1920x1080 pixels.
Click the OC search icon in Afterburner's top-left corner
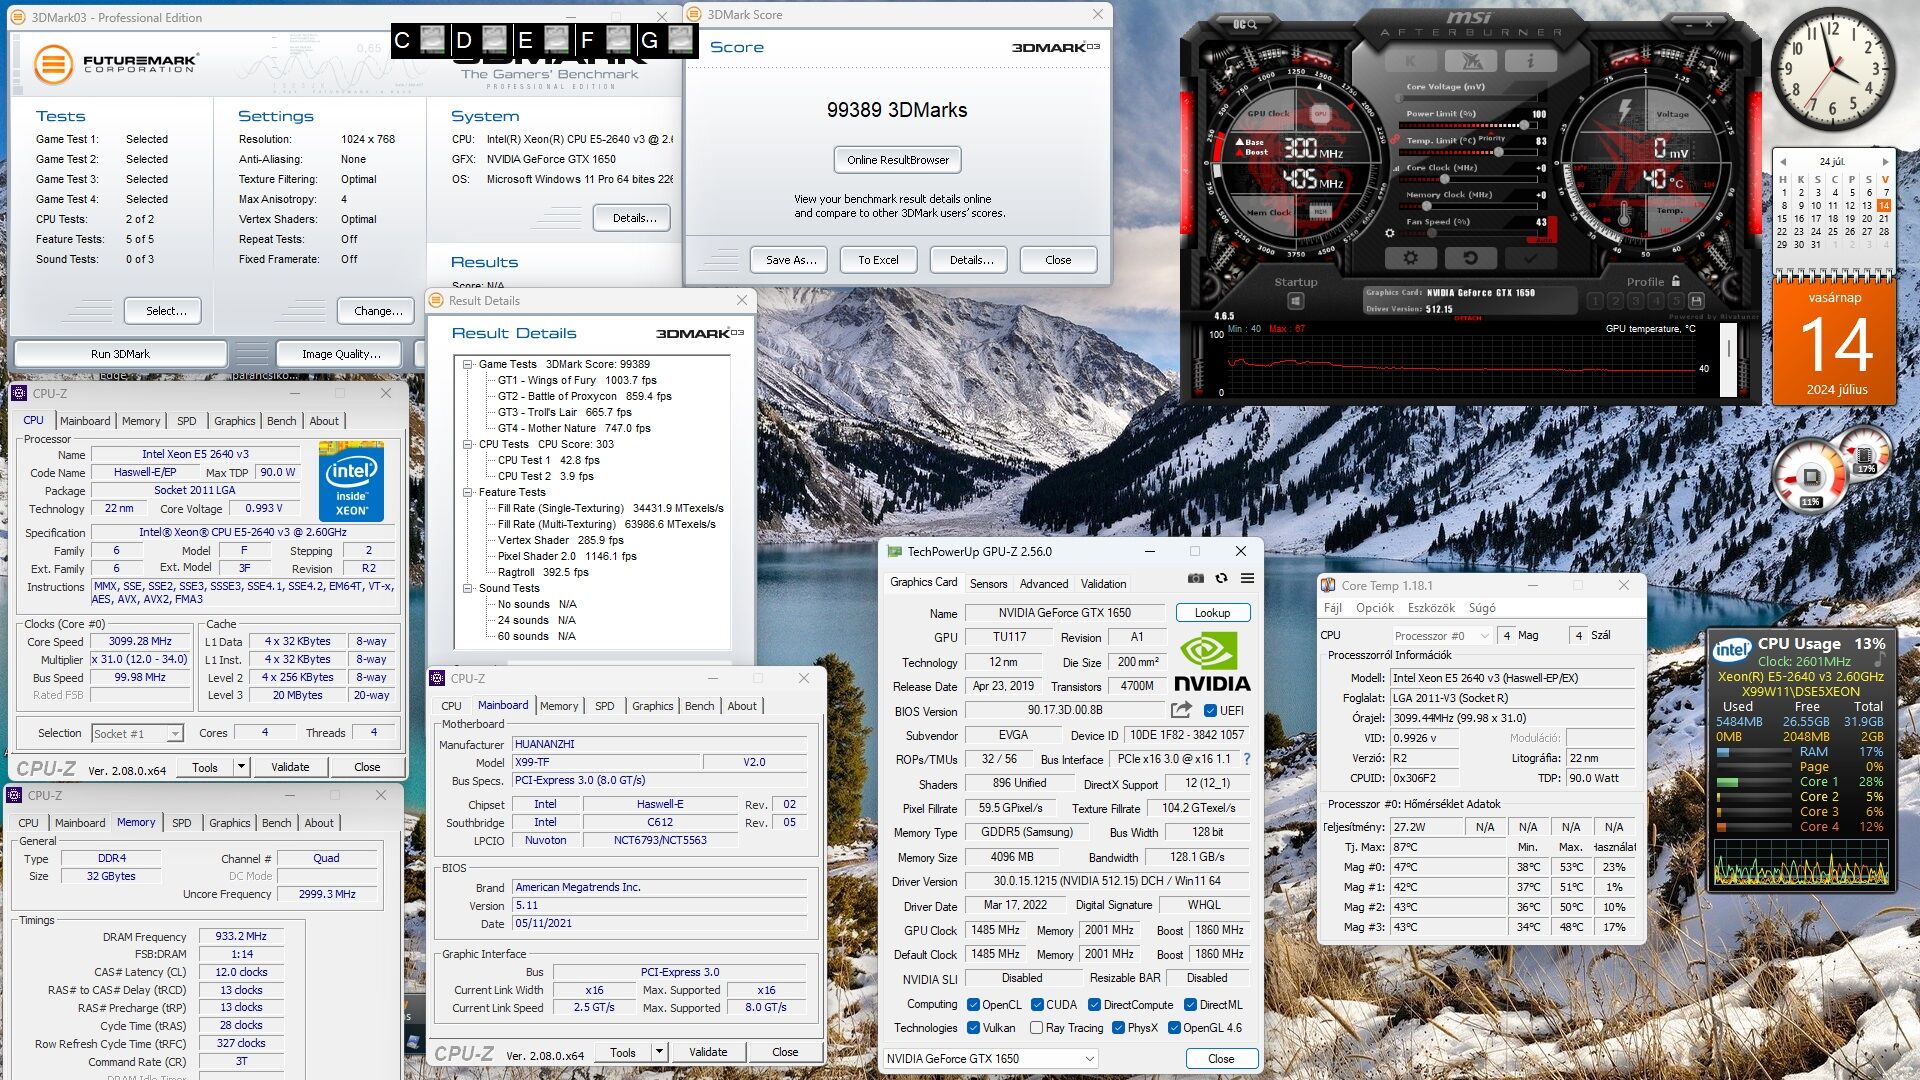click(1244, 24)
